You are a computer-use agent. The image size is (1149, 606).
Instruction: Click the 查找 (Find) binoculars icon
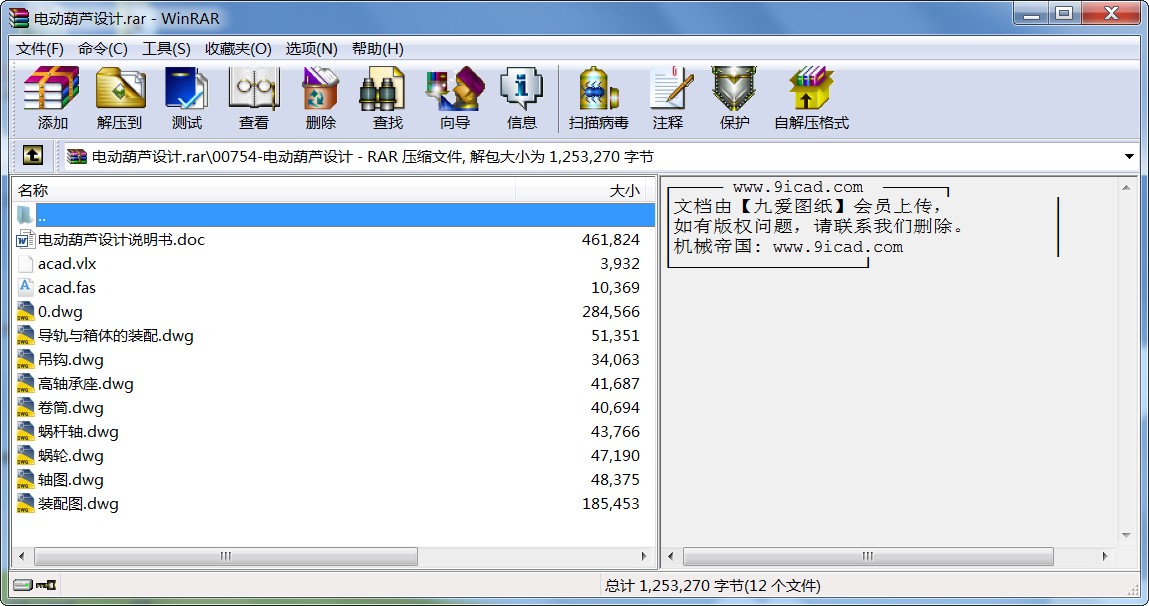(382, 89)
